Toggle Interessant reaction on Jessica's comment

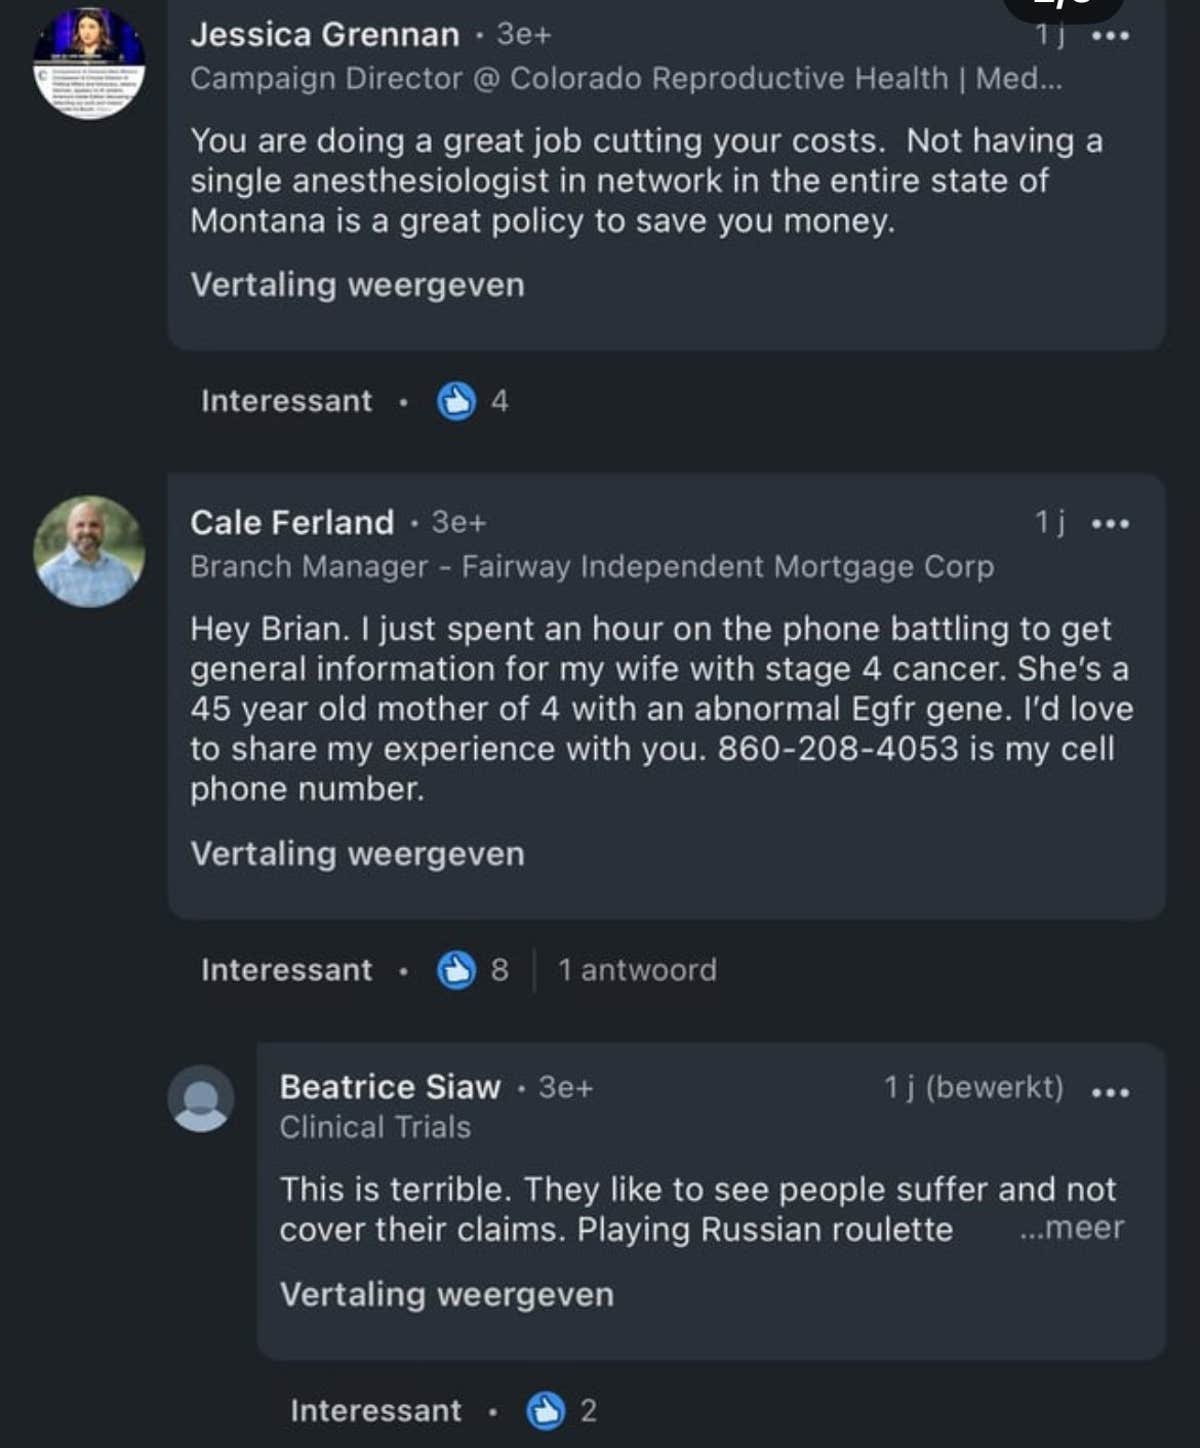pos(286,401)
